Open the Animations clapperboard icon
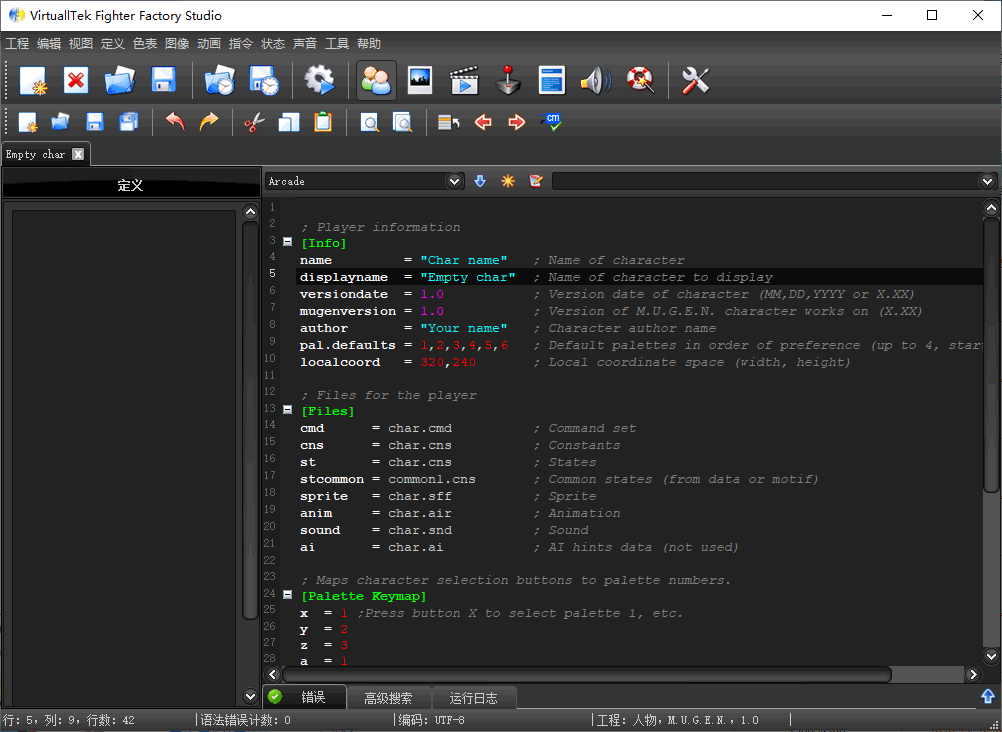Viewport: 1002px width, 732px height. tap(464, 80)
